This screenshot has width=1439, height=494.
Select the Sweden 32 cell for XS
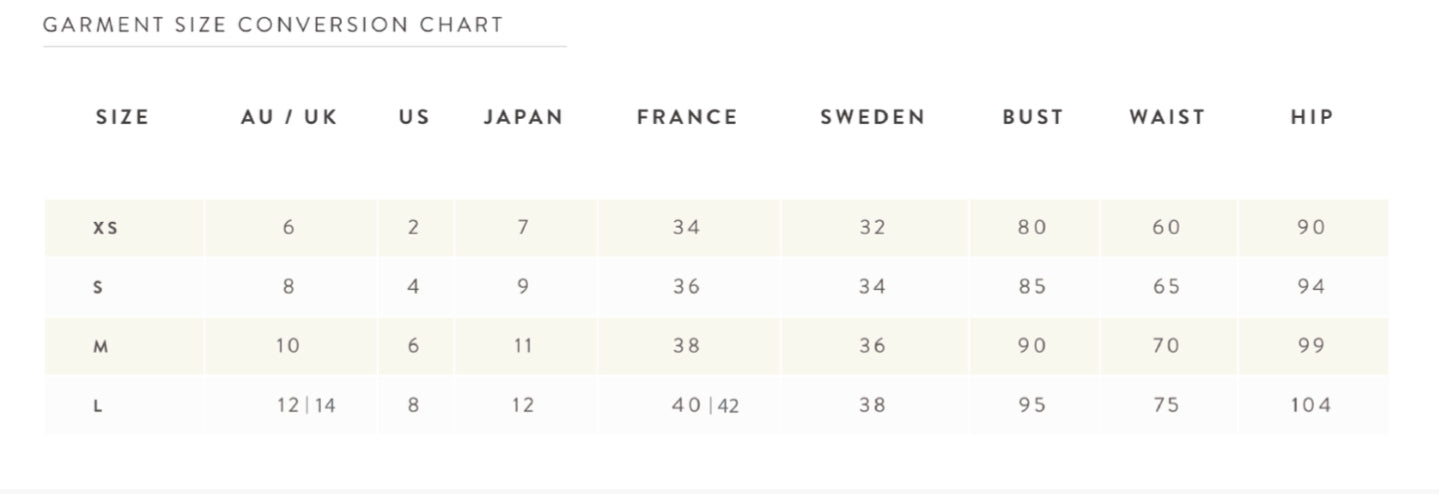click(x=872, y=227)
